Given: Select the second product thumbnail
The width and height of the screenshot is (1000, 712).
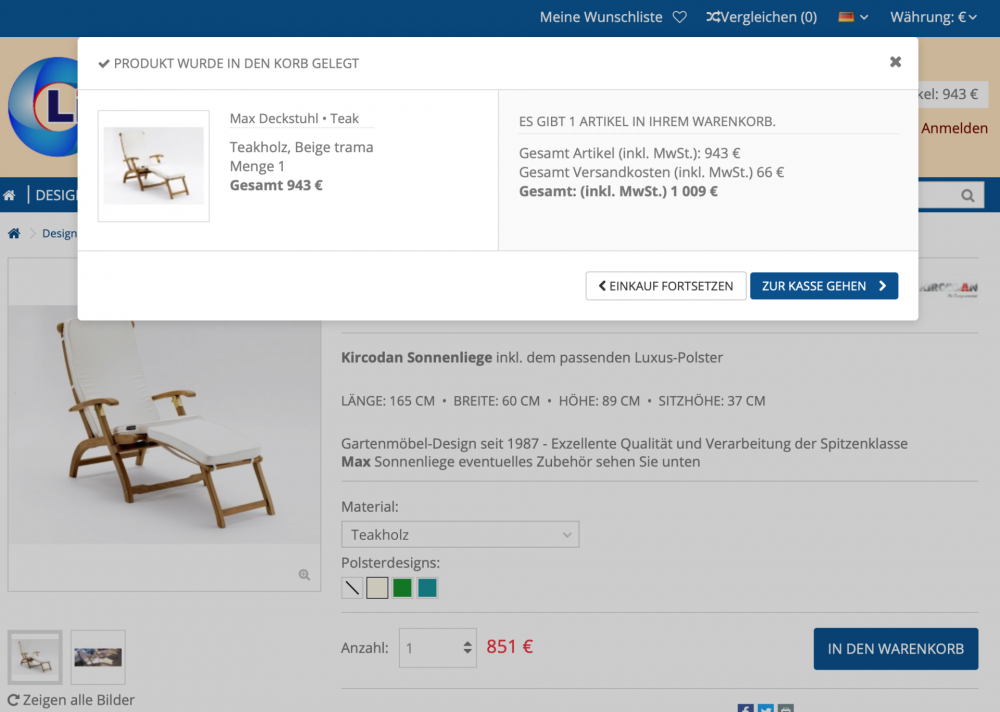Looking at the screenshot, I should click(x=98, y=657).
